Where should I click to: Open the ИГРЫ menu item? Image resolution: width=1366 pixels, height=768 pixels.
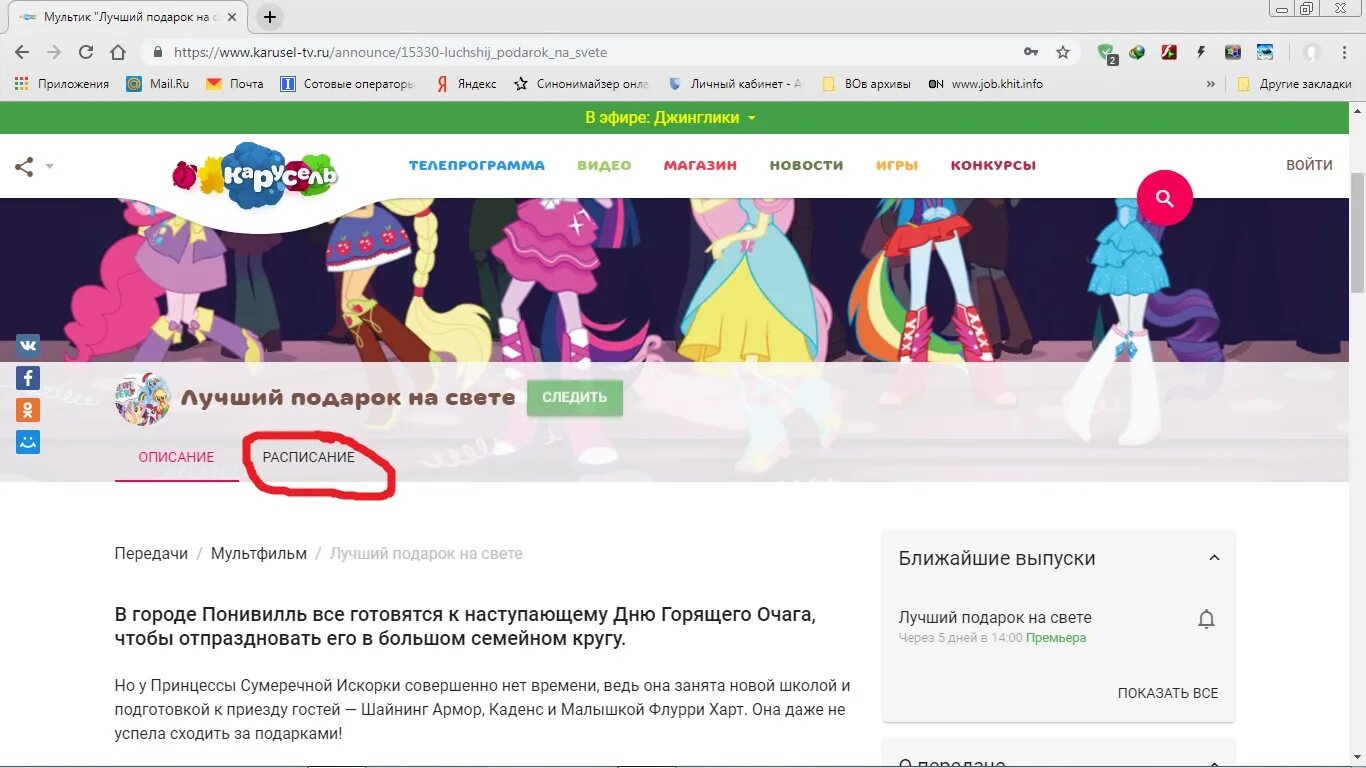coord(897,165)
